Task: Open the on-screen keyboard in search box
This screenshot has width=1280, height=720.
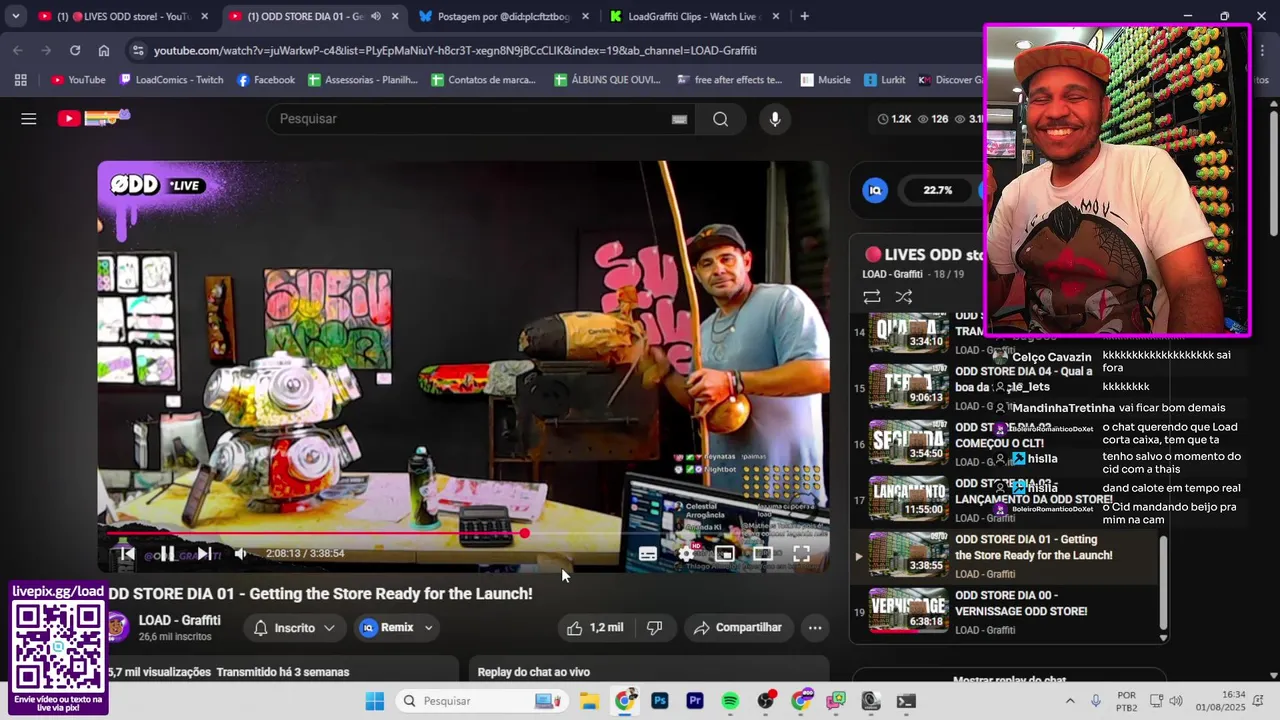Action: pyautogui.click(x=679, y=119)
